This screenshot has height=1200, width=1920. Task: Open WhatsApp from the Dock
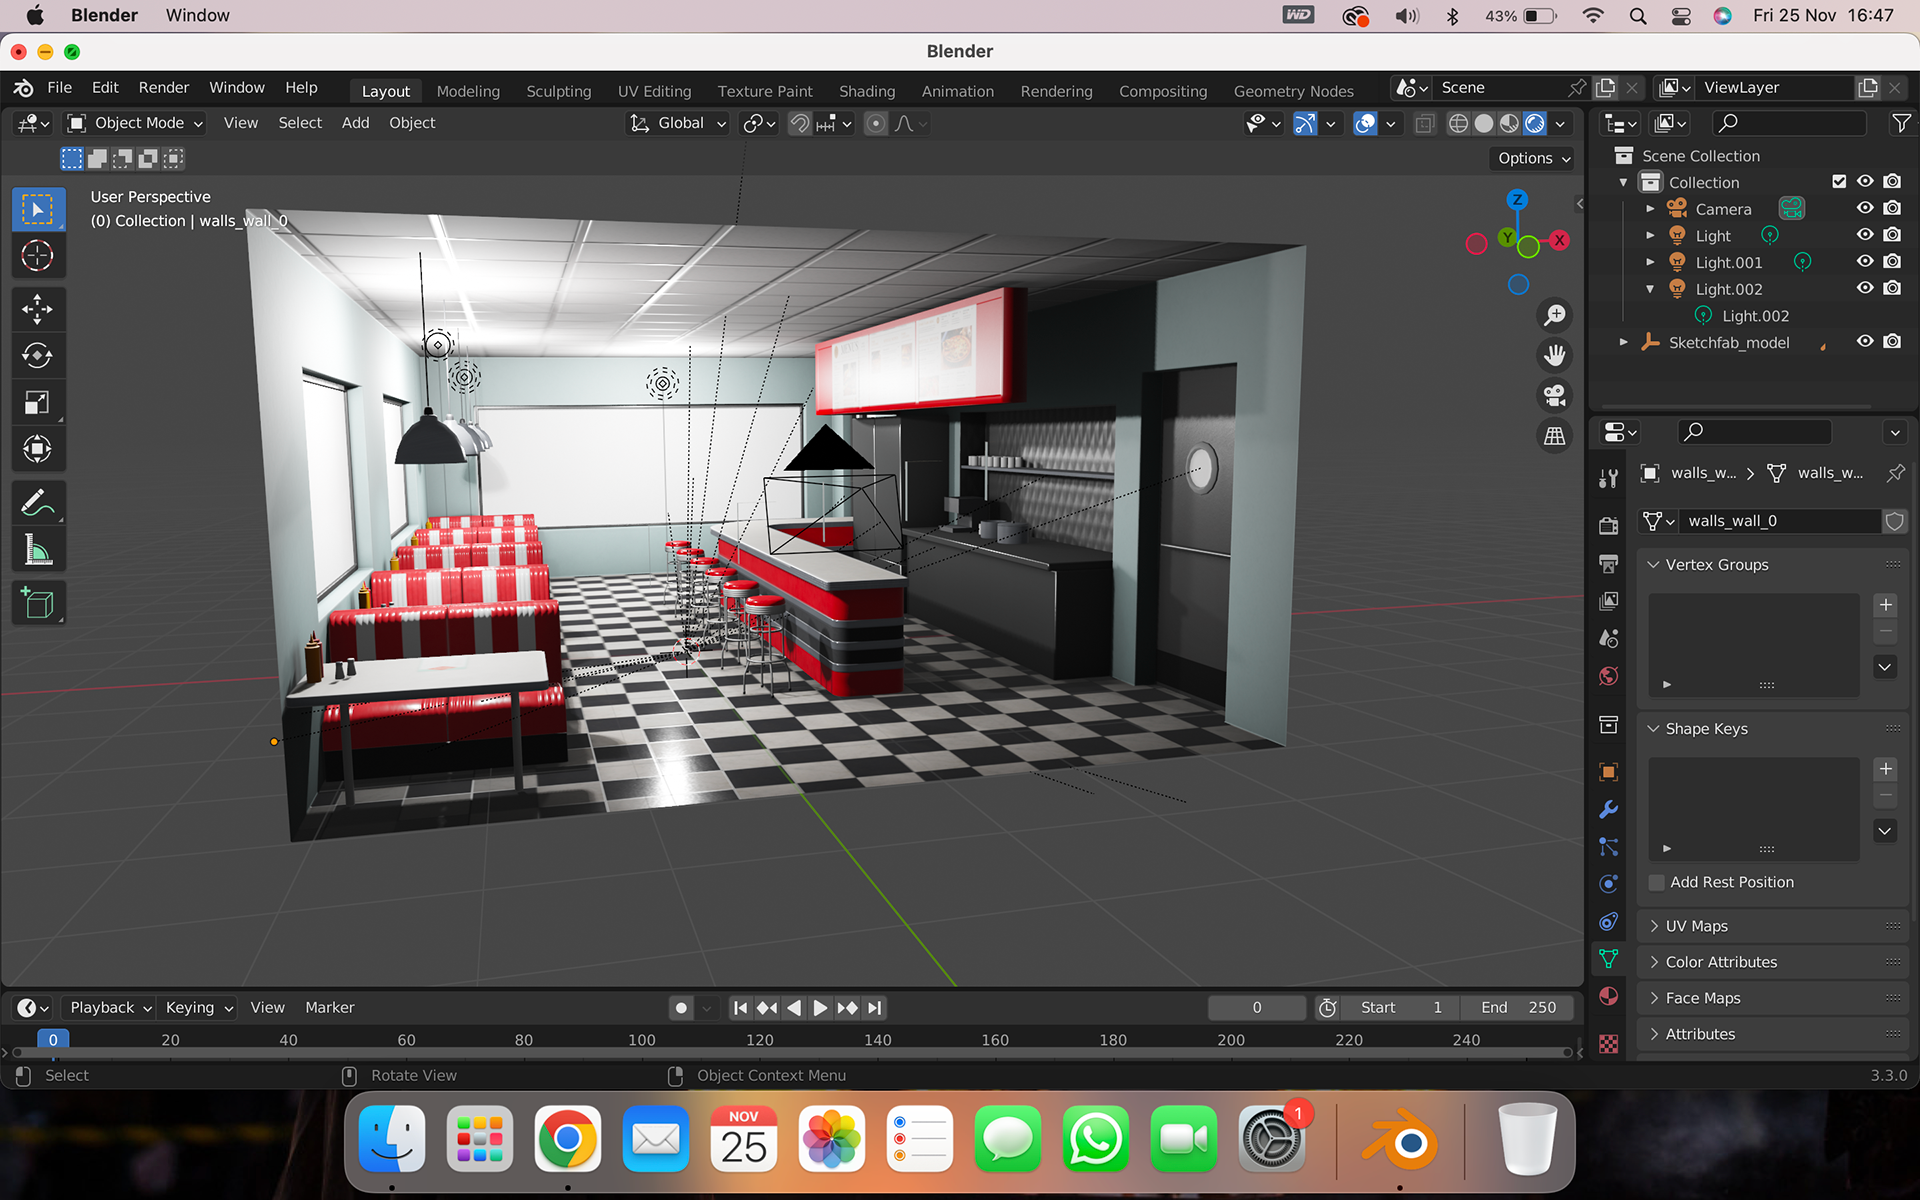pos(1095,1139)
